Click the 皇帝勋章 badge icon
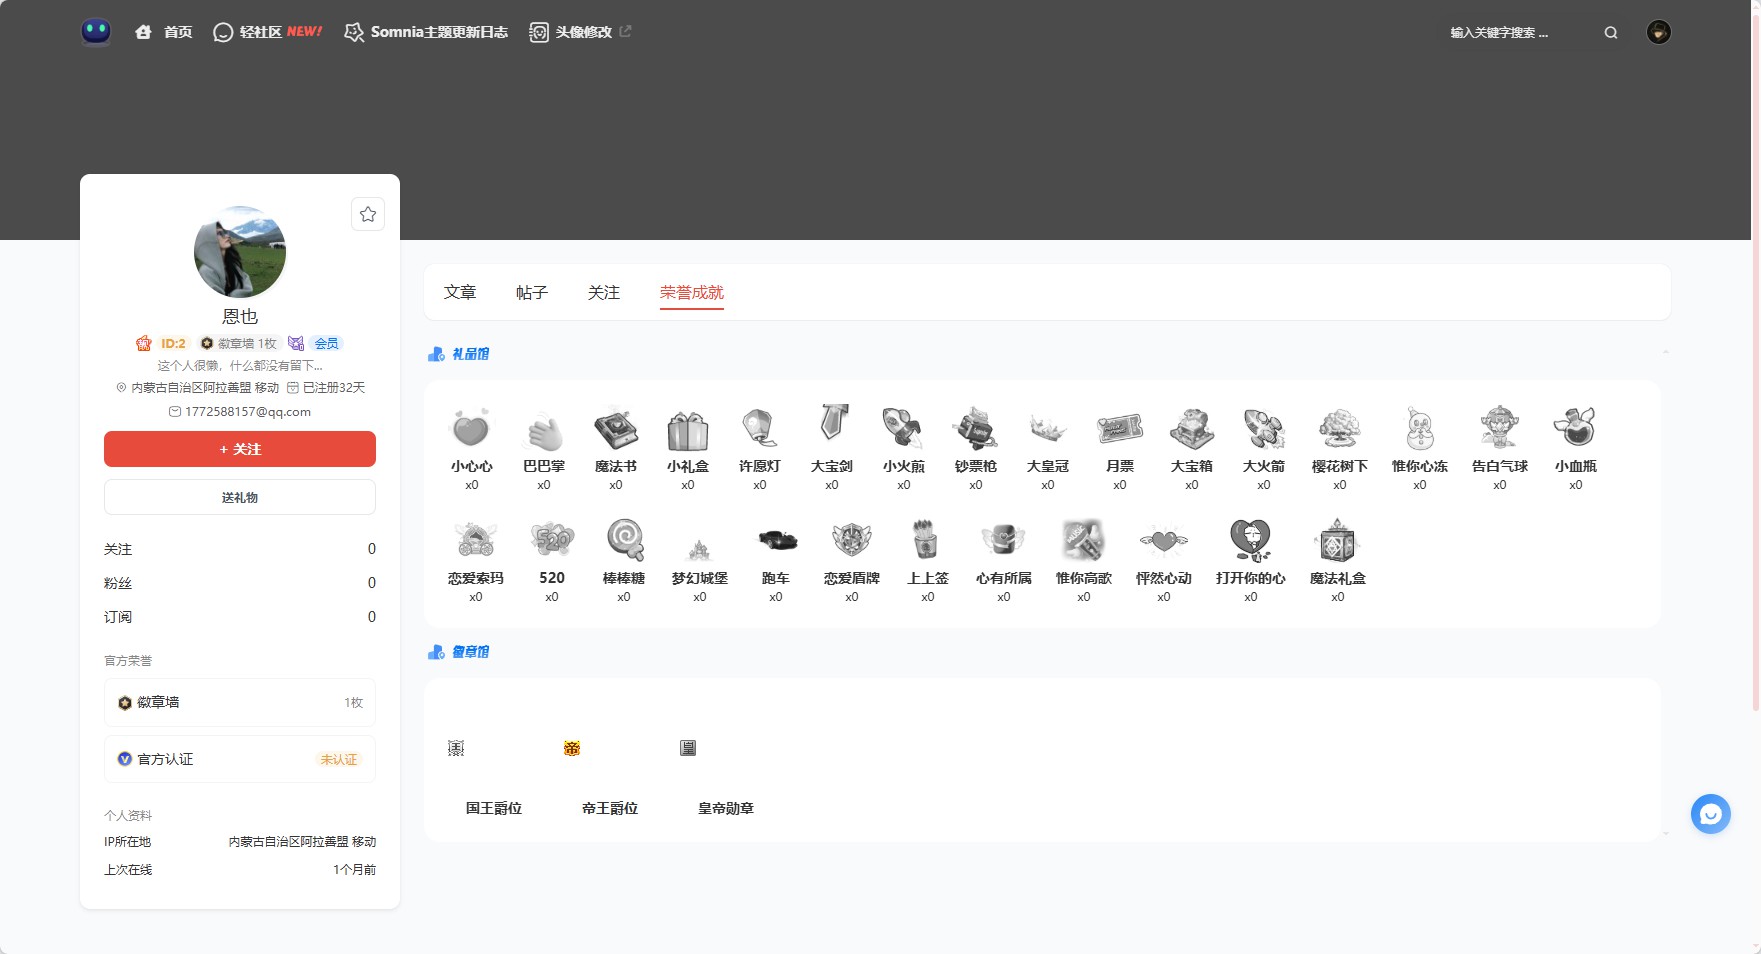 point(688,748)
